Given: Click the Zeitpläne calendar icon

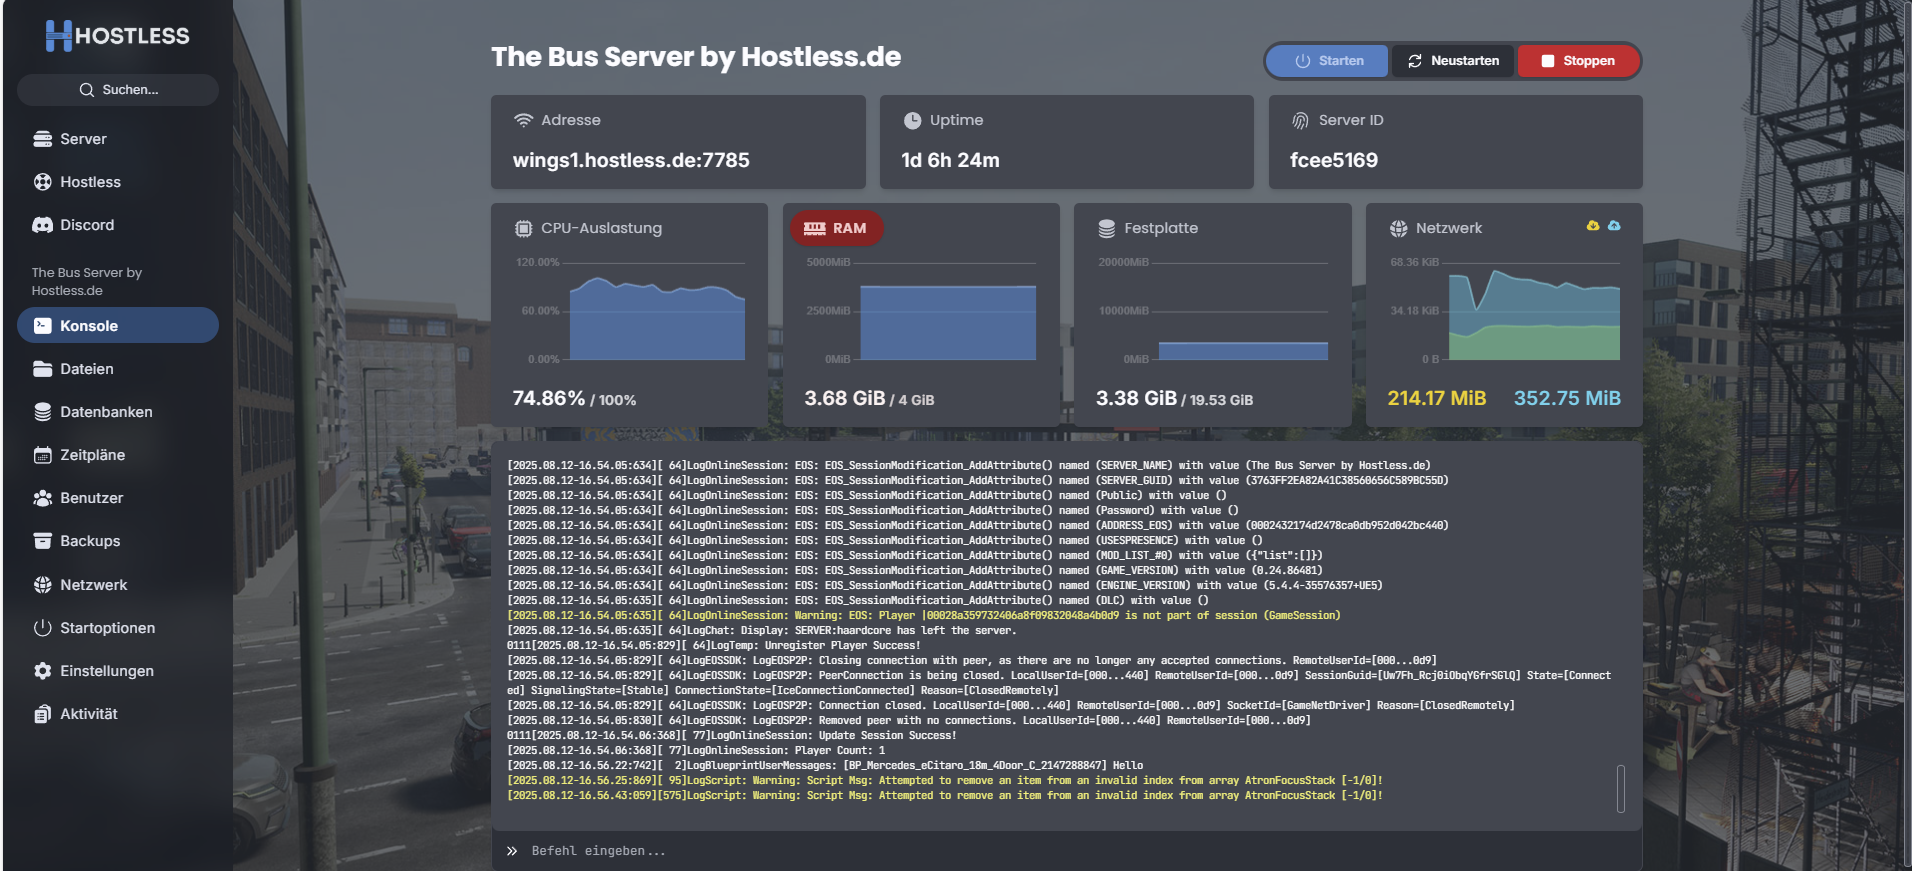Looking at the screenshot, I should click(43, 455).
